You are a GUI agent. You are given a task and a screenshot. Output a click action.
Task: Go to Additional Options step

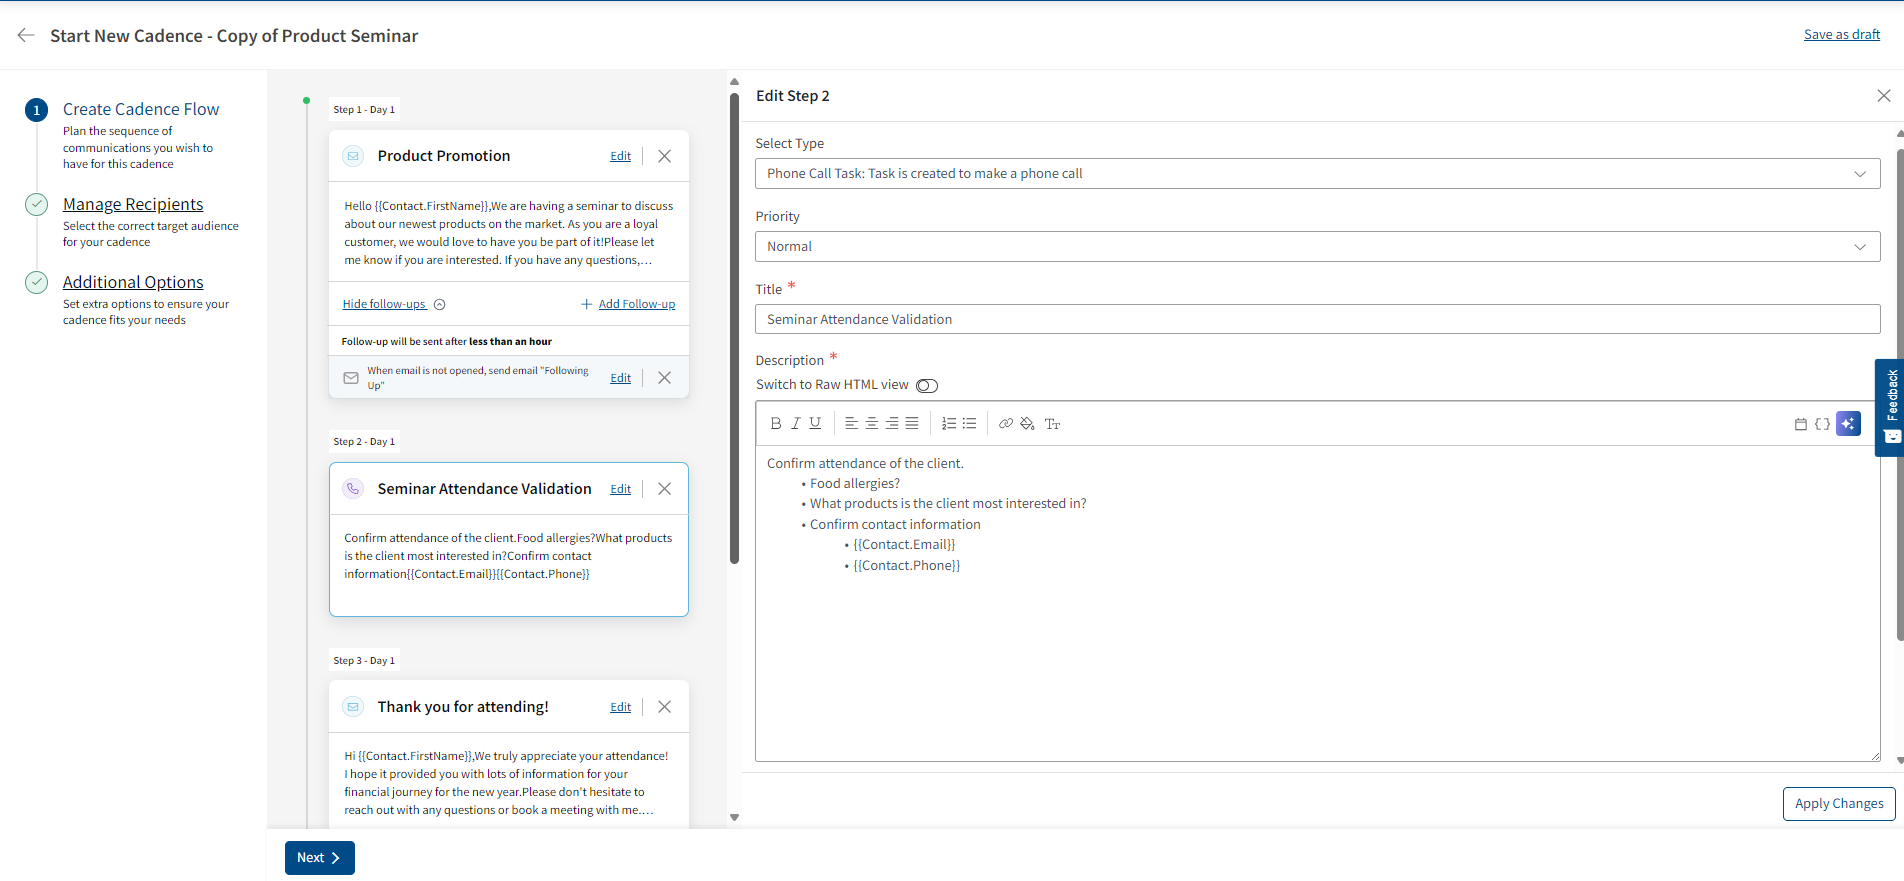(133, 282)
